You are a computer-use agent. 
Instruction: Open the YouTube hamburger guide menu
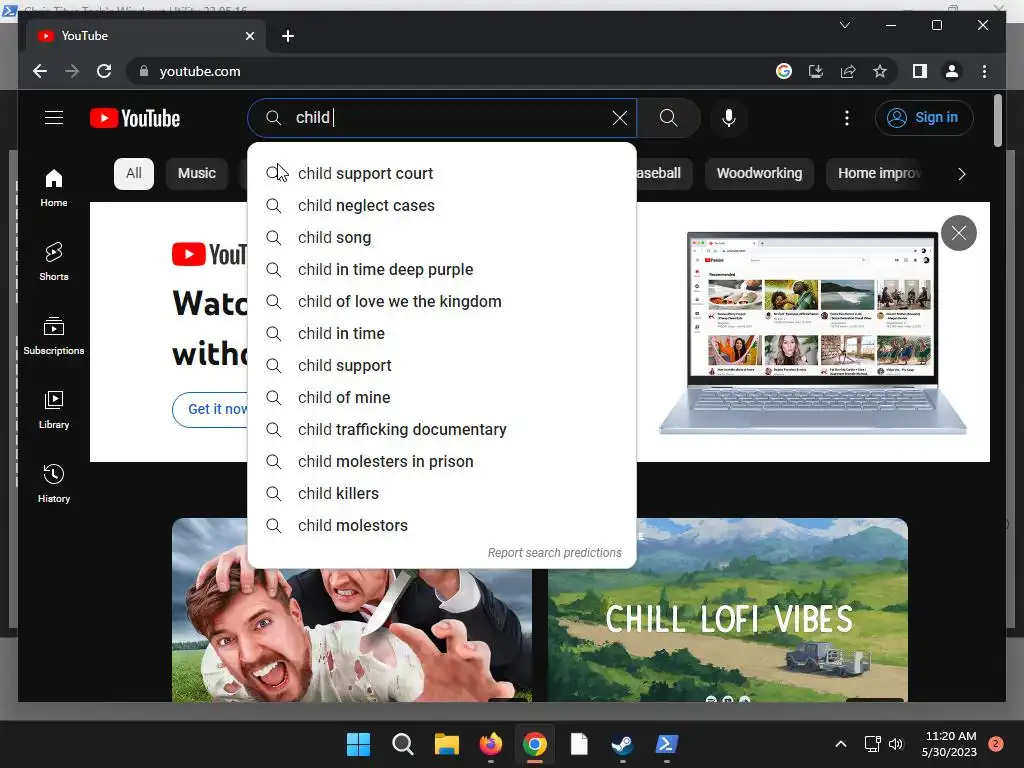pos(54,118)
